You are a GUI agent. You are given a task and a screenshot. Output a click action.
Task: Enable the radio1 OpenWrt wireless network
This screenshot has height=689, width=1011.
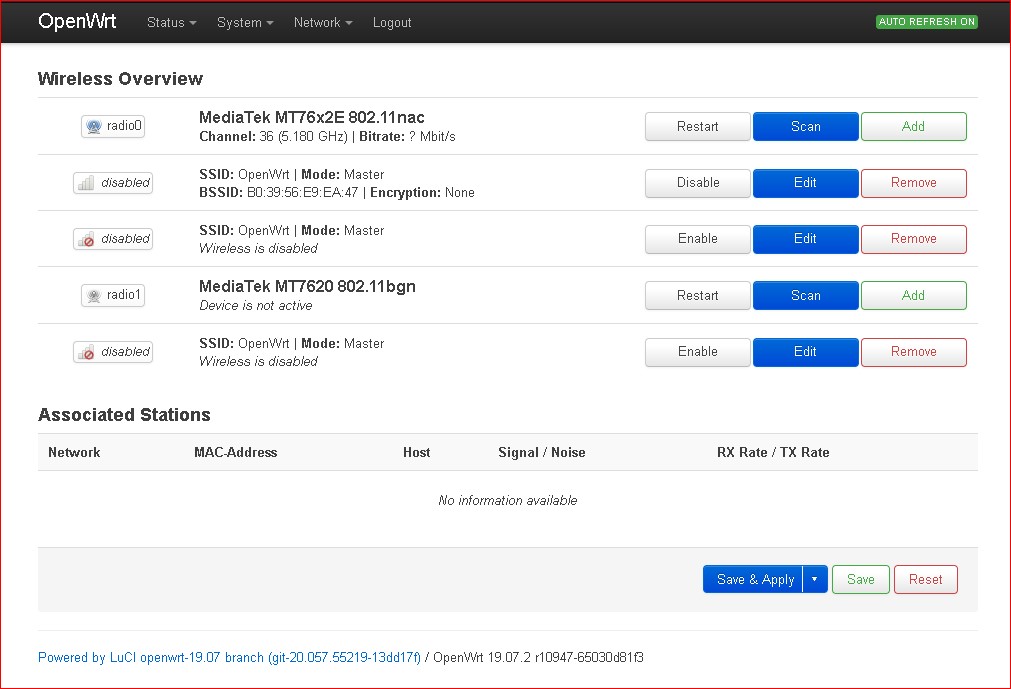[697, 352]
